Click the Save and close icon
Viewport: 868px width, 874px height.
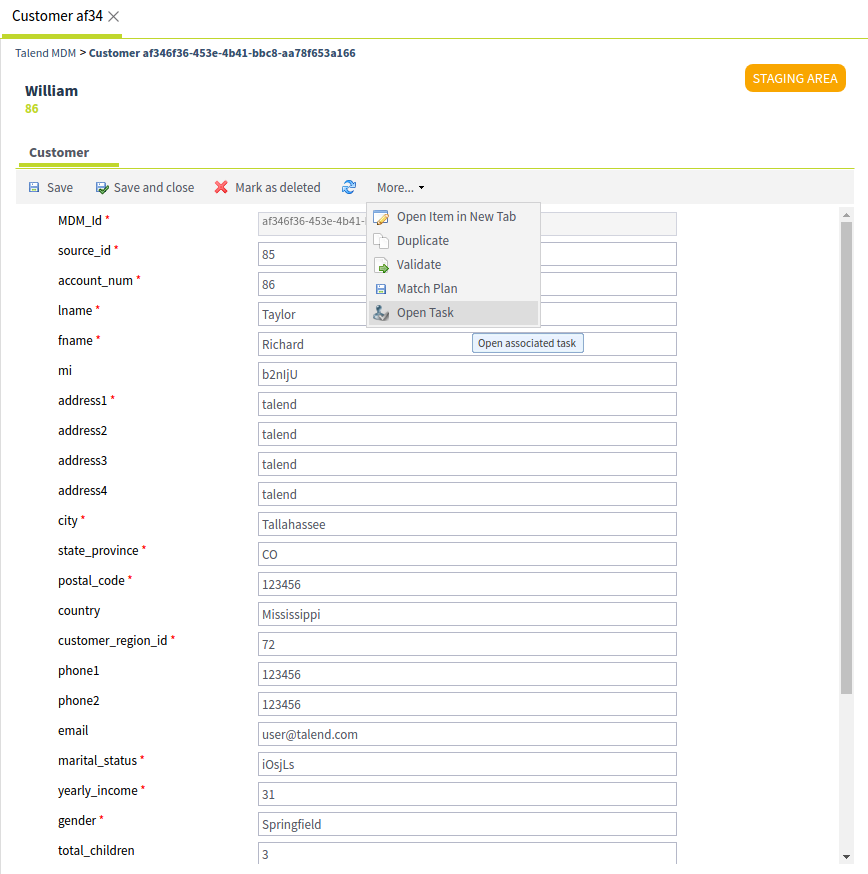pos(102,188)
